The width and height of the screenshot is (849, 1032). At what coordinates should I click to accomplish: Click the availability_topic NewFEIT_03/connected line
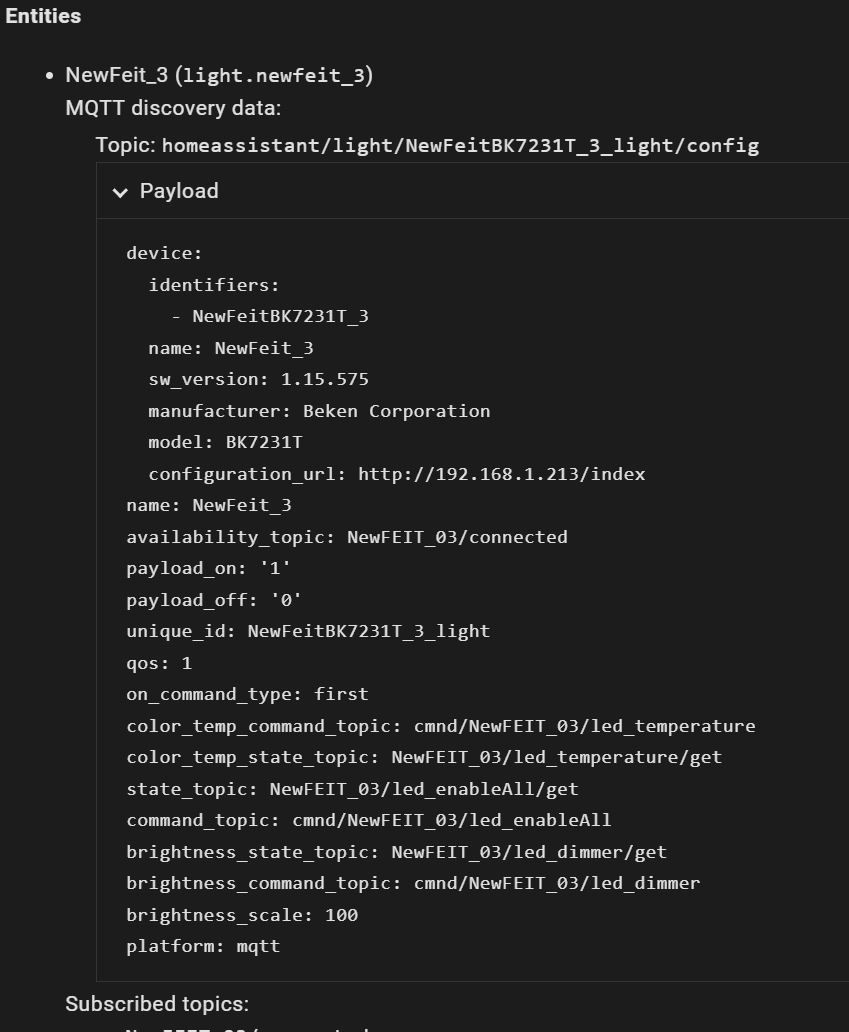pos(346,537)
